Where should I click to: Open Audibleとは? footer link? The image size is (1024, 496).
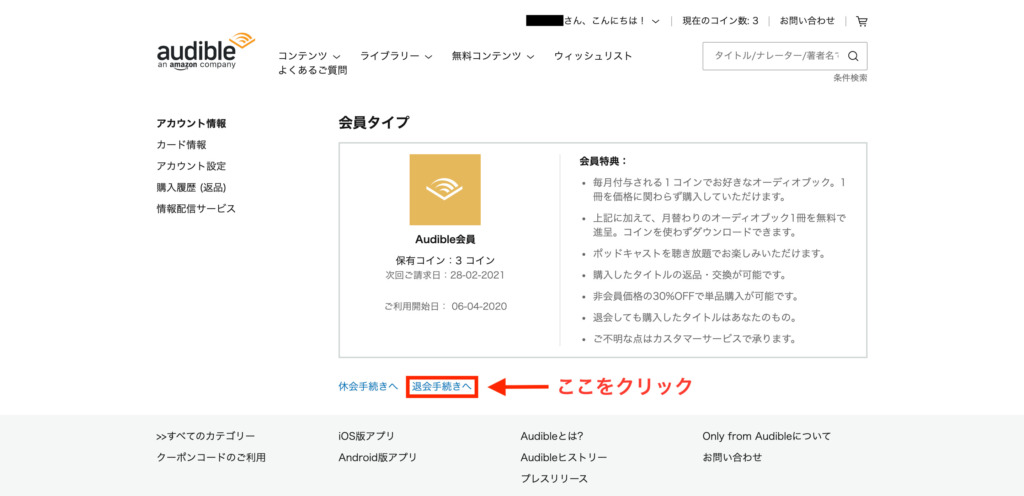tap(552, 436)
